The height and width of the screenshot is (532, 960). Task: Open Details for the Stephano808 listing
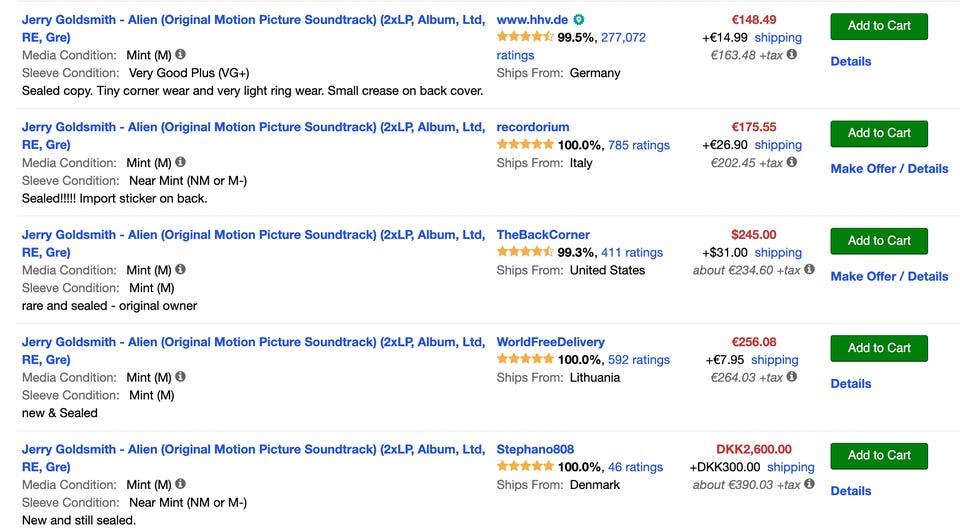pyautogui.click(x=850, y=491)
